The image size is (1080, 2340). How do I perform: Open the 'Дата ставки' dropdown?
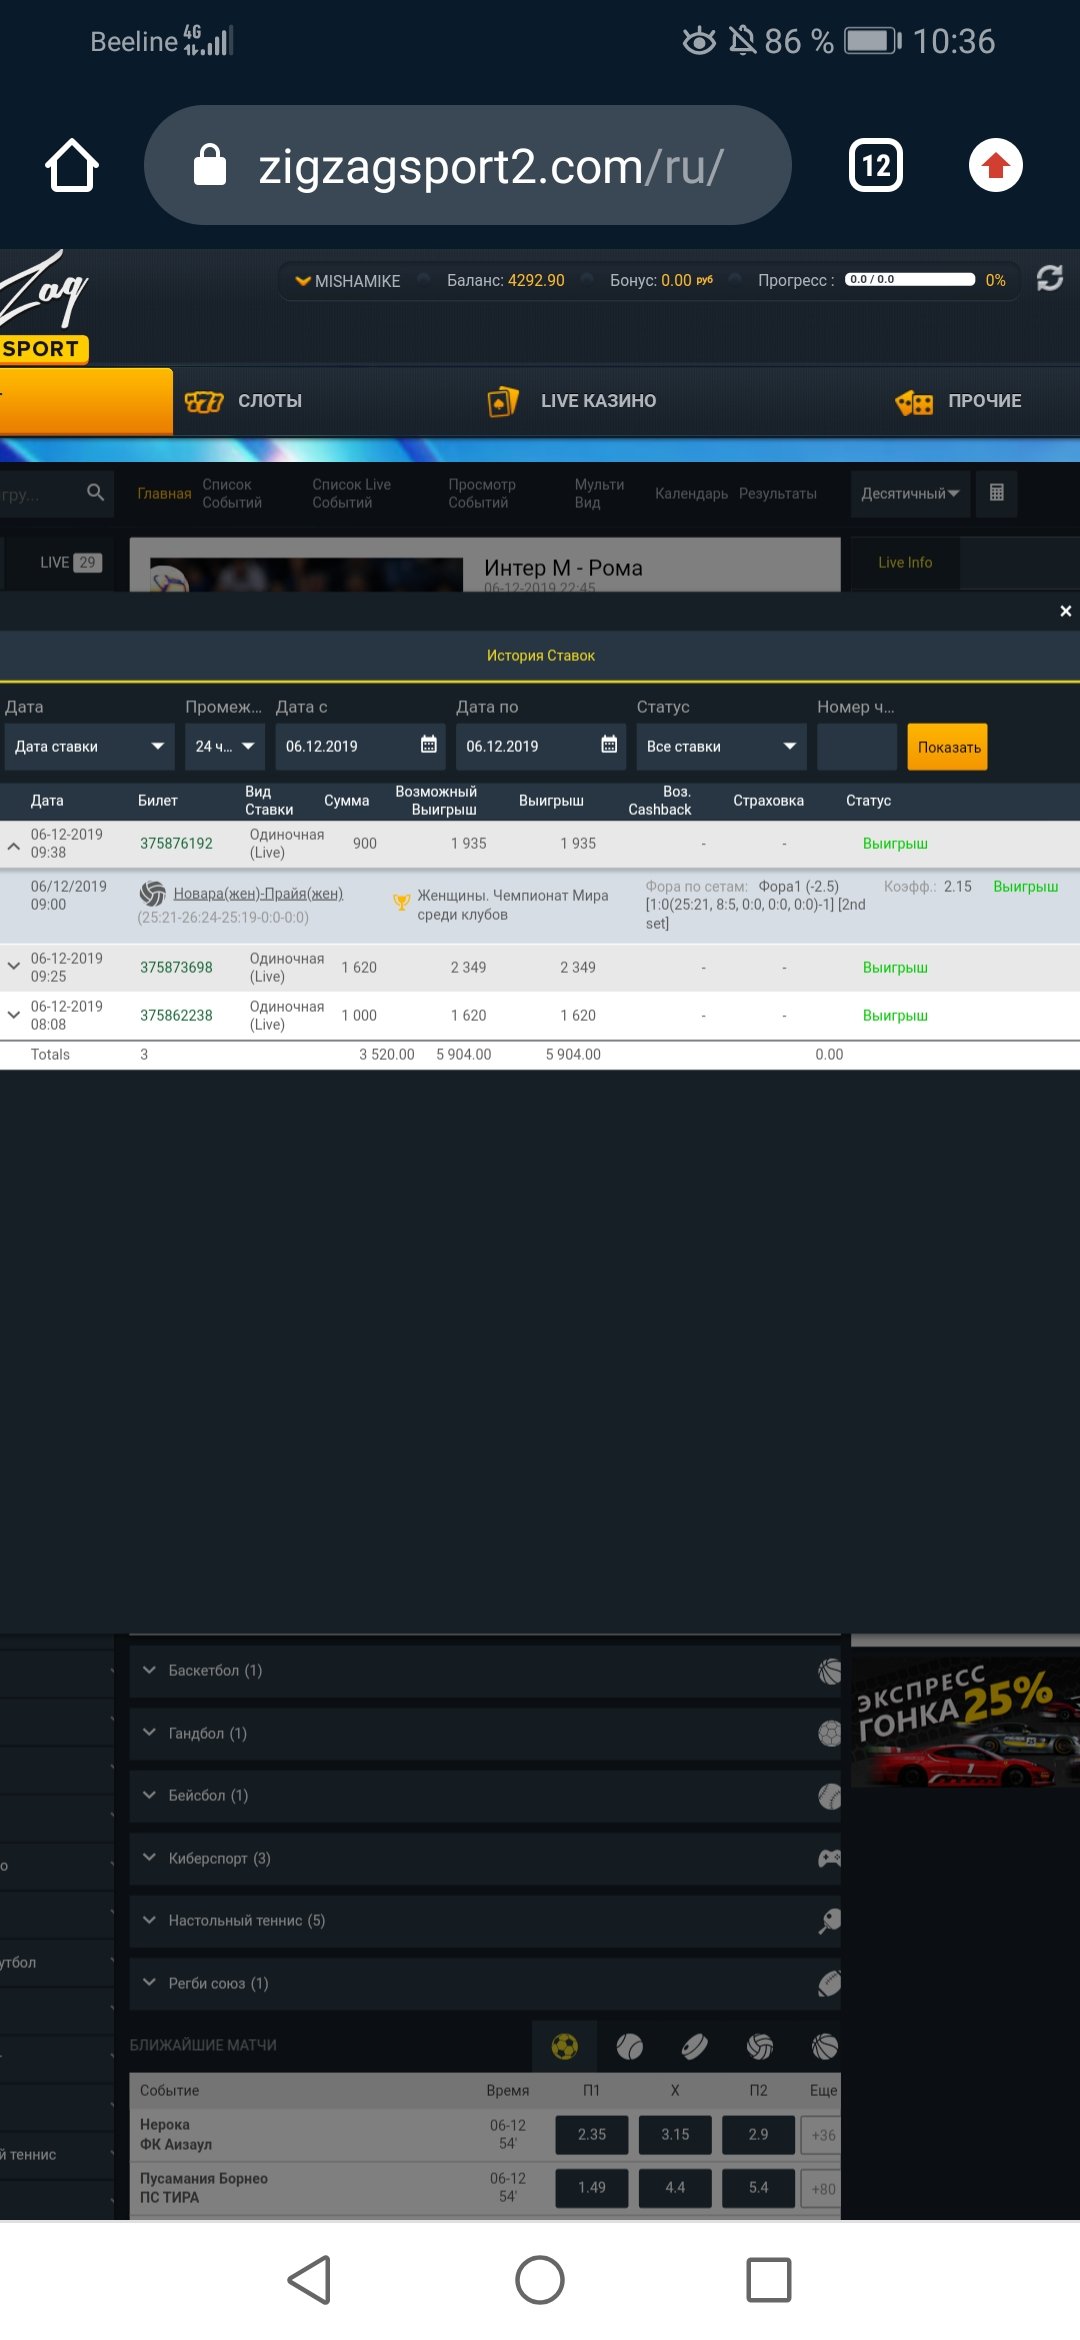88,747
